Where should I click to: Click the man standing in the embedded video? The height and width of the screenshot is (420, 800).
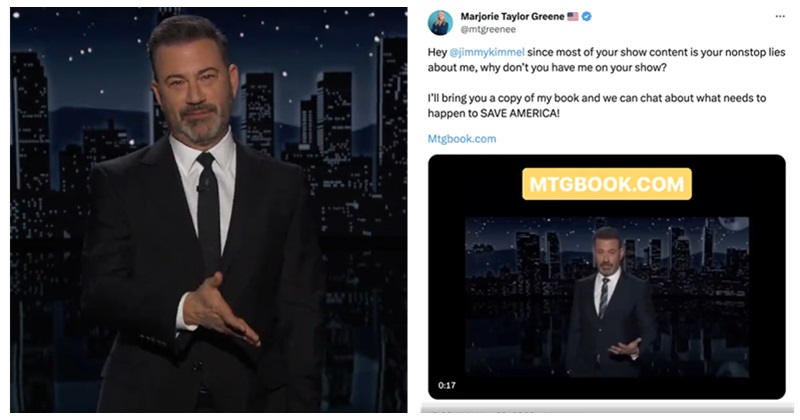608,302
